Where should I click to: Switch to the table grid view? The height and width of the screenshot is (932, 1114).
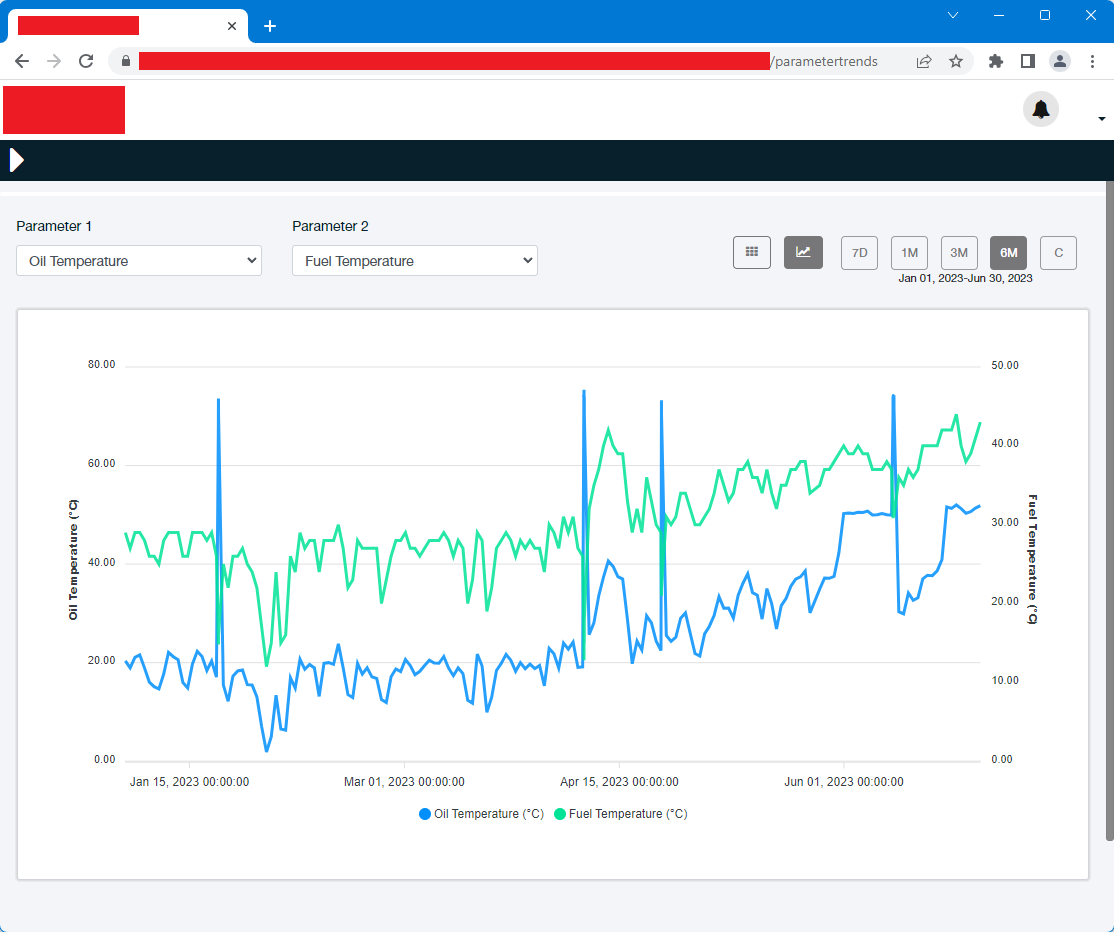click(752, 253)
